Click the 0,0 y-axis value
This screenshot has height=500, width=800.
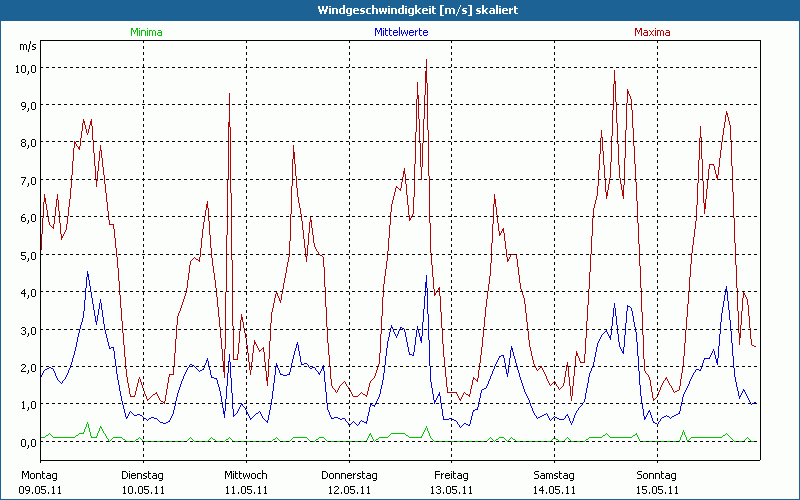pyautogui.click(x=29, y=442)
